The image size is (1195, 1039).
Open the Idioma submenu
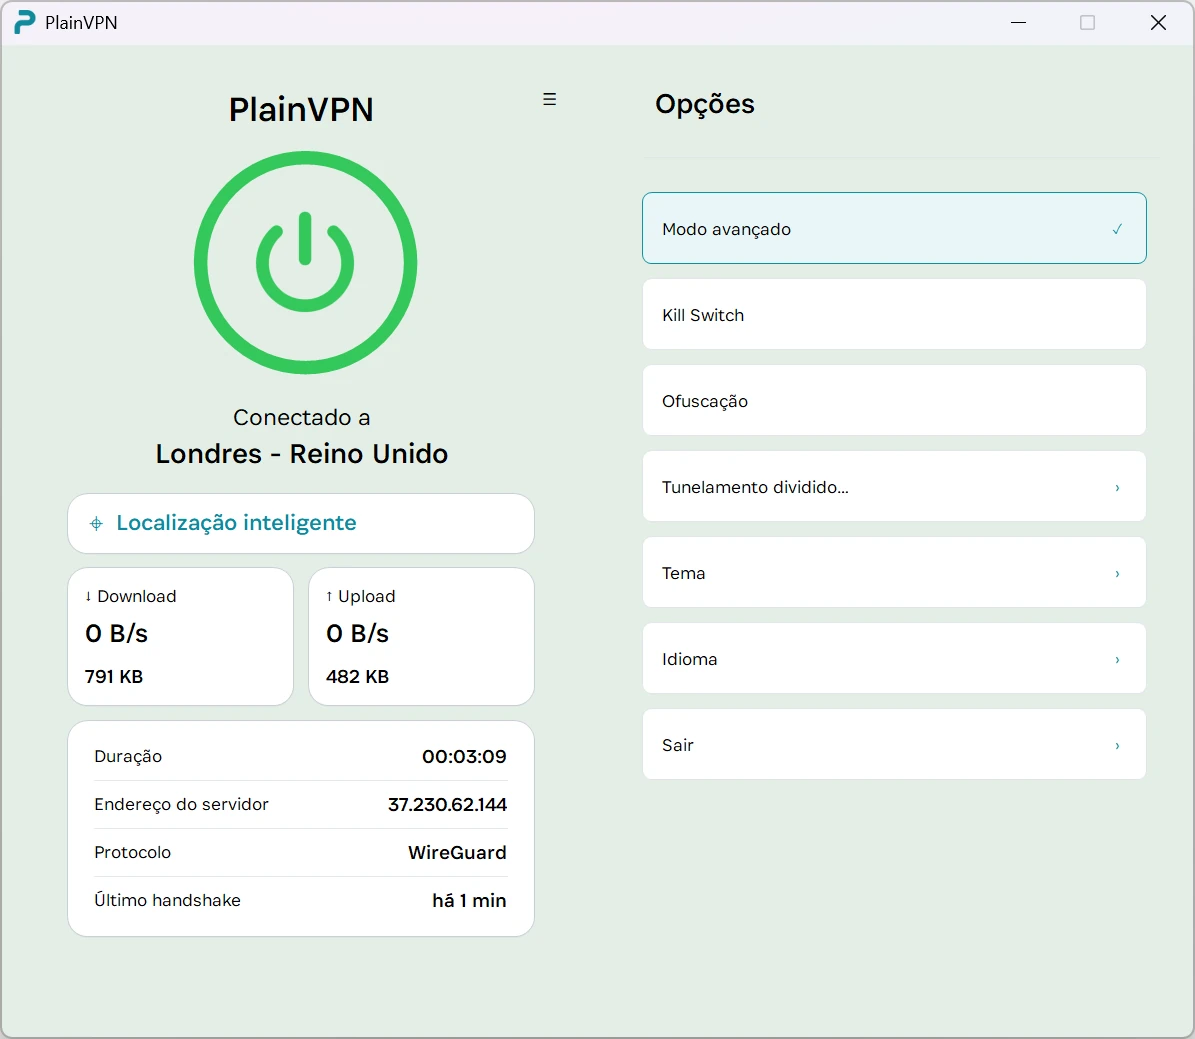click(x=894, y=659)
